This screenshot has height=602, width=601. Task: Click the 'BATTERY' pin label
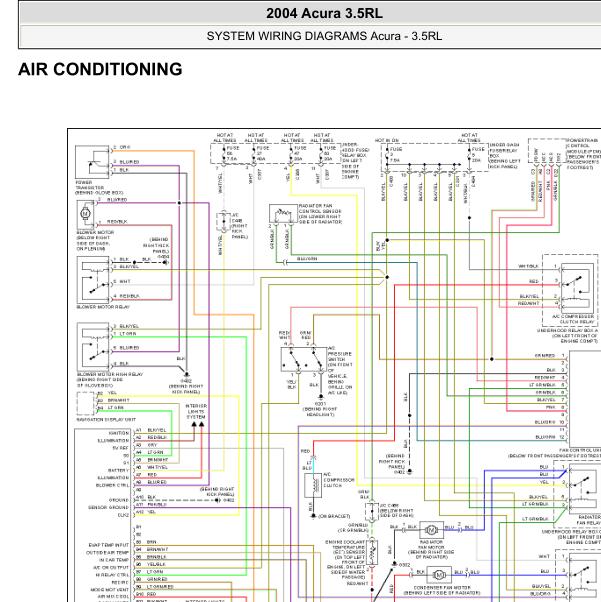click(118, 470)
